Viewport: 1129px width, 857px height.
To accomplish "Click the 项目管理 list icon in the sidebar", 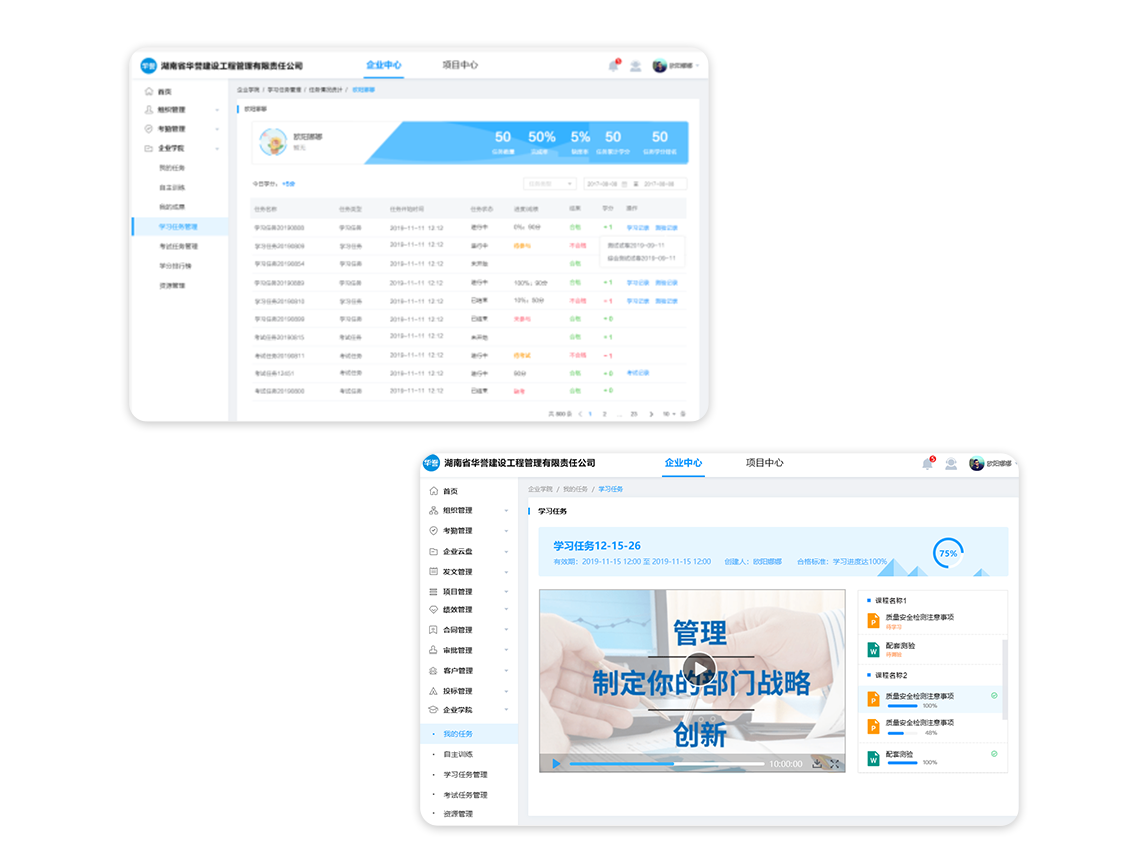I will pyautogui.click(x=433, y=592).
